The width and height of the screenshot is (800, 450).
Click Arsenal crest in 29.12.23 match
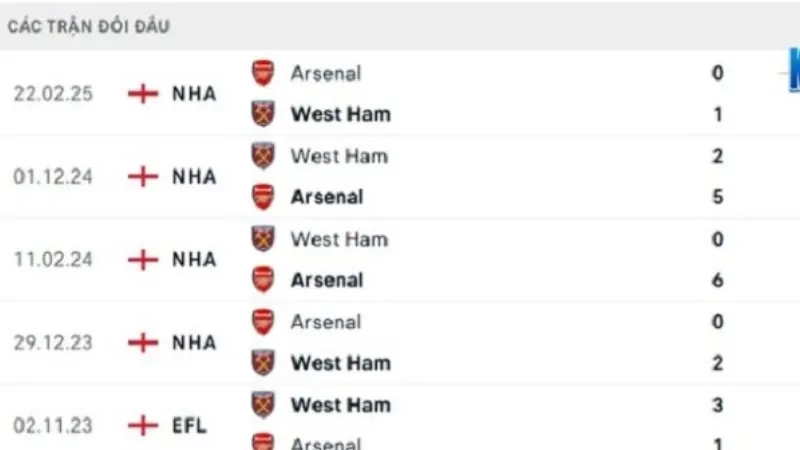(x=262, y=322)
